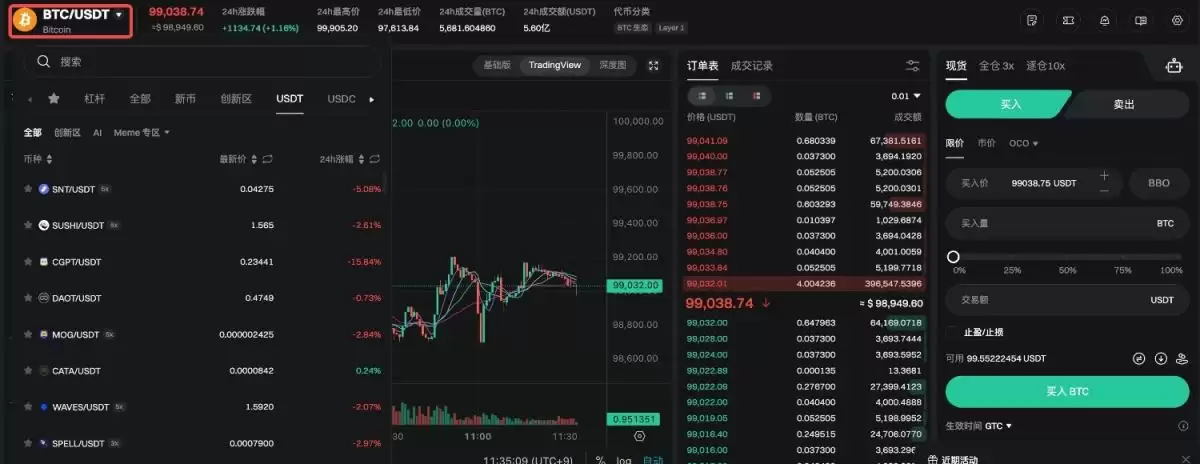Expand the 0.01 price precision dropdown
Viewport: 1200px width, 464px height.
[x=906, y=96]
